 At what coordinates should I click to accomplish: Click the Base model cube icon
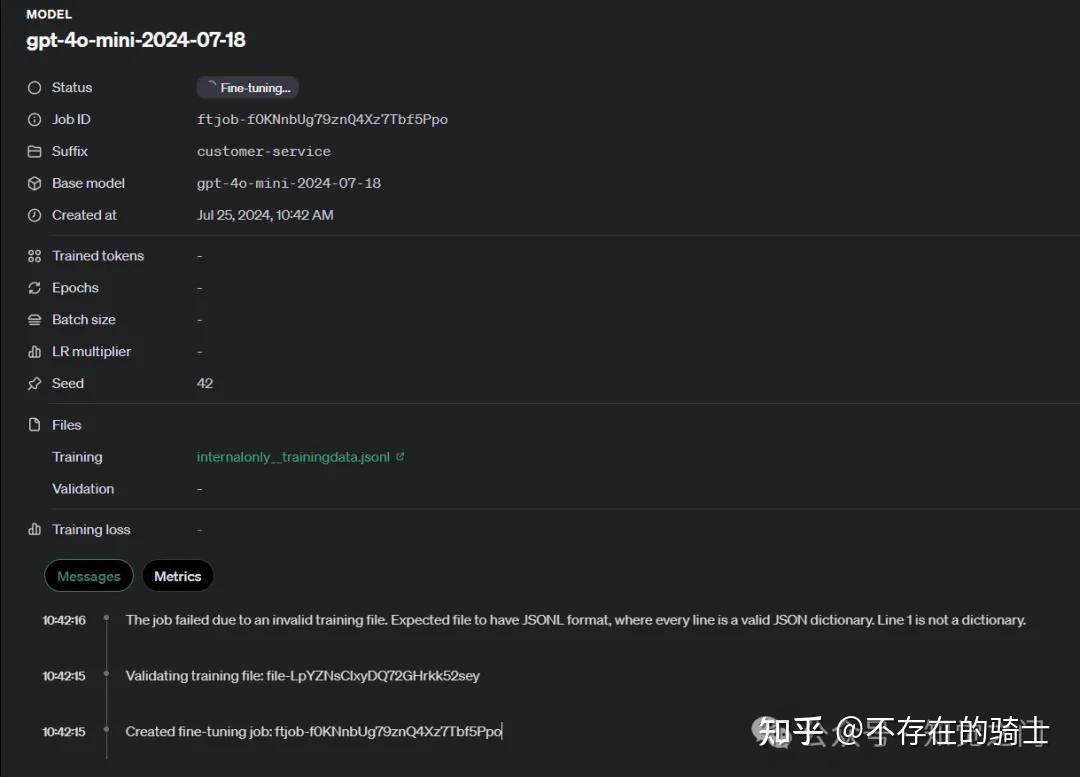pos(34,183)
